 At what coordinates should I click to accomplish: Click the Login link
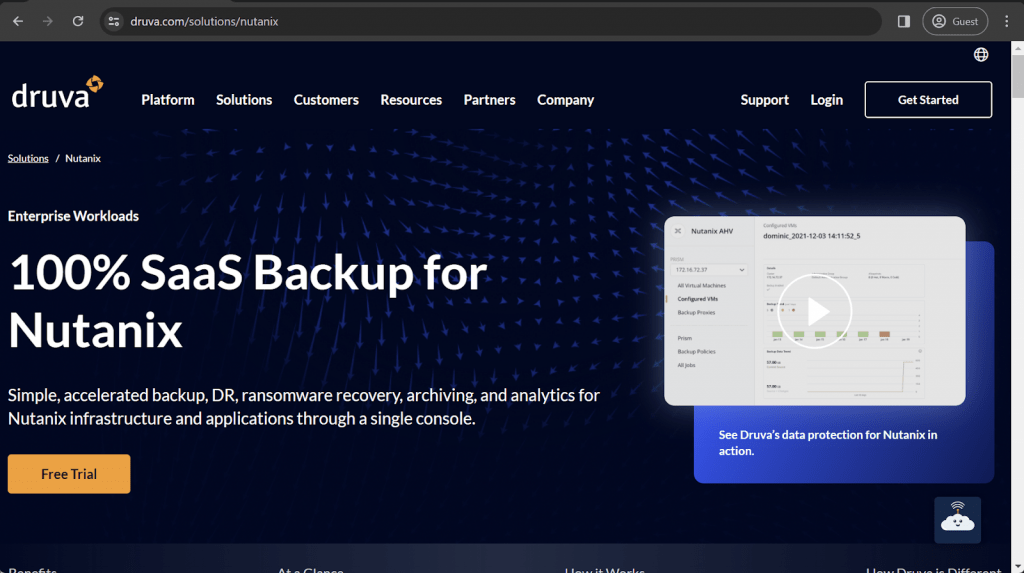click(x=827, y=100)
